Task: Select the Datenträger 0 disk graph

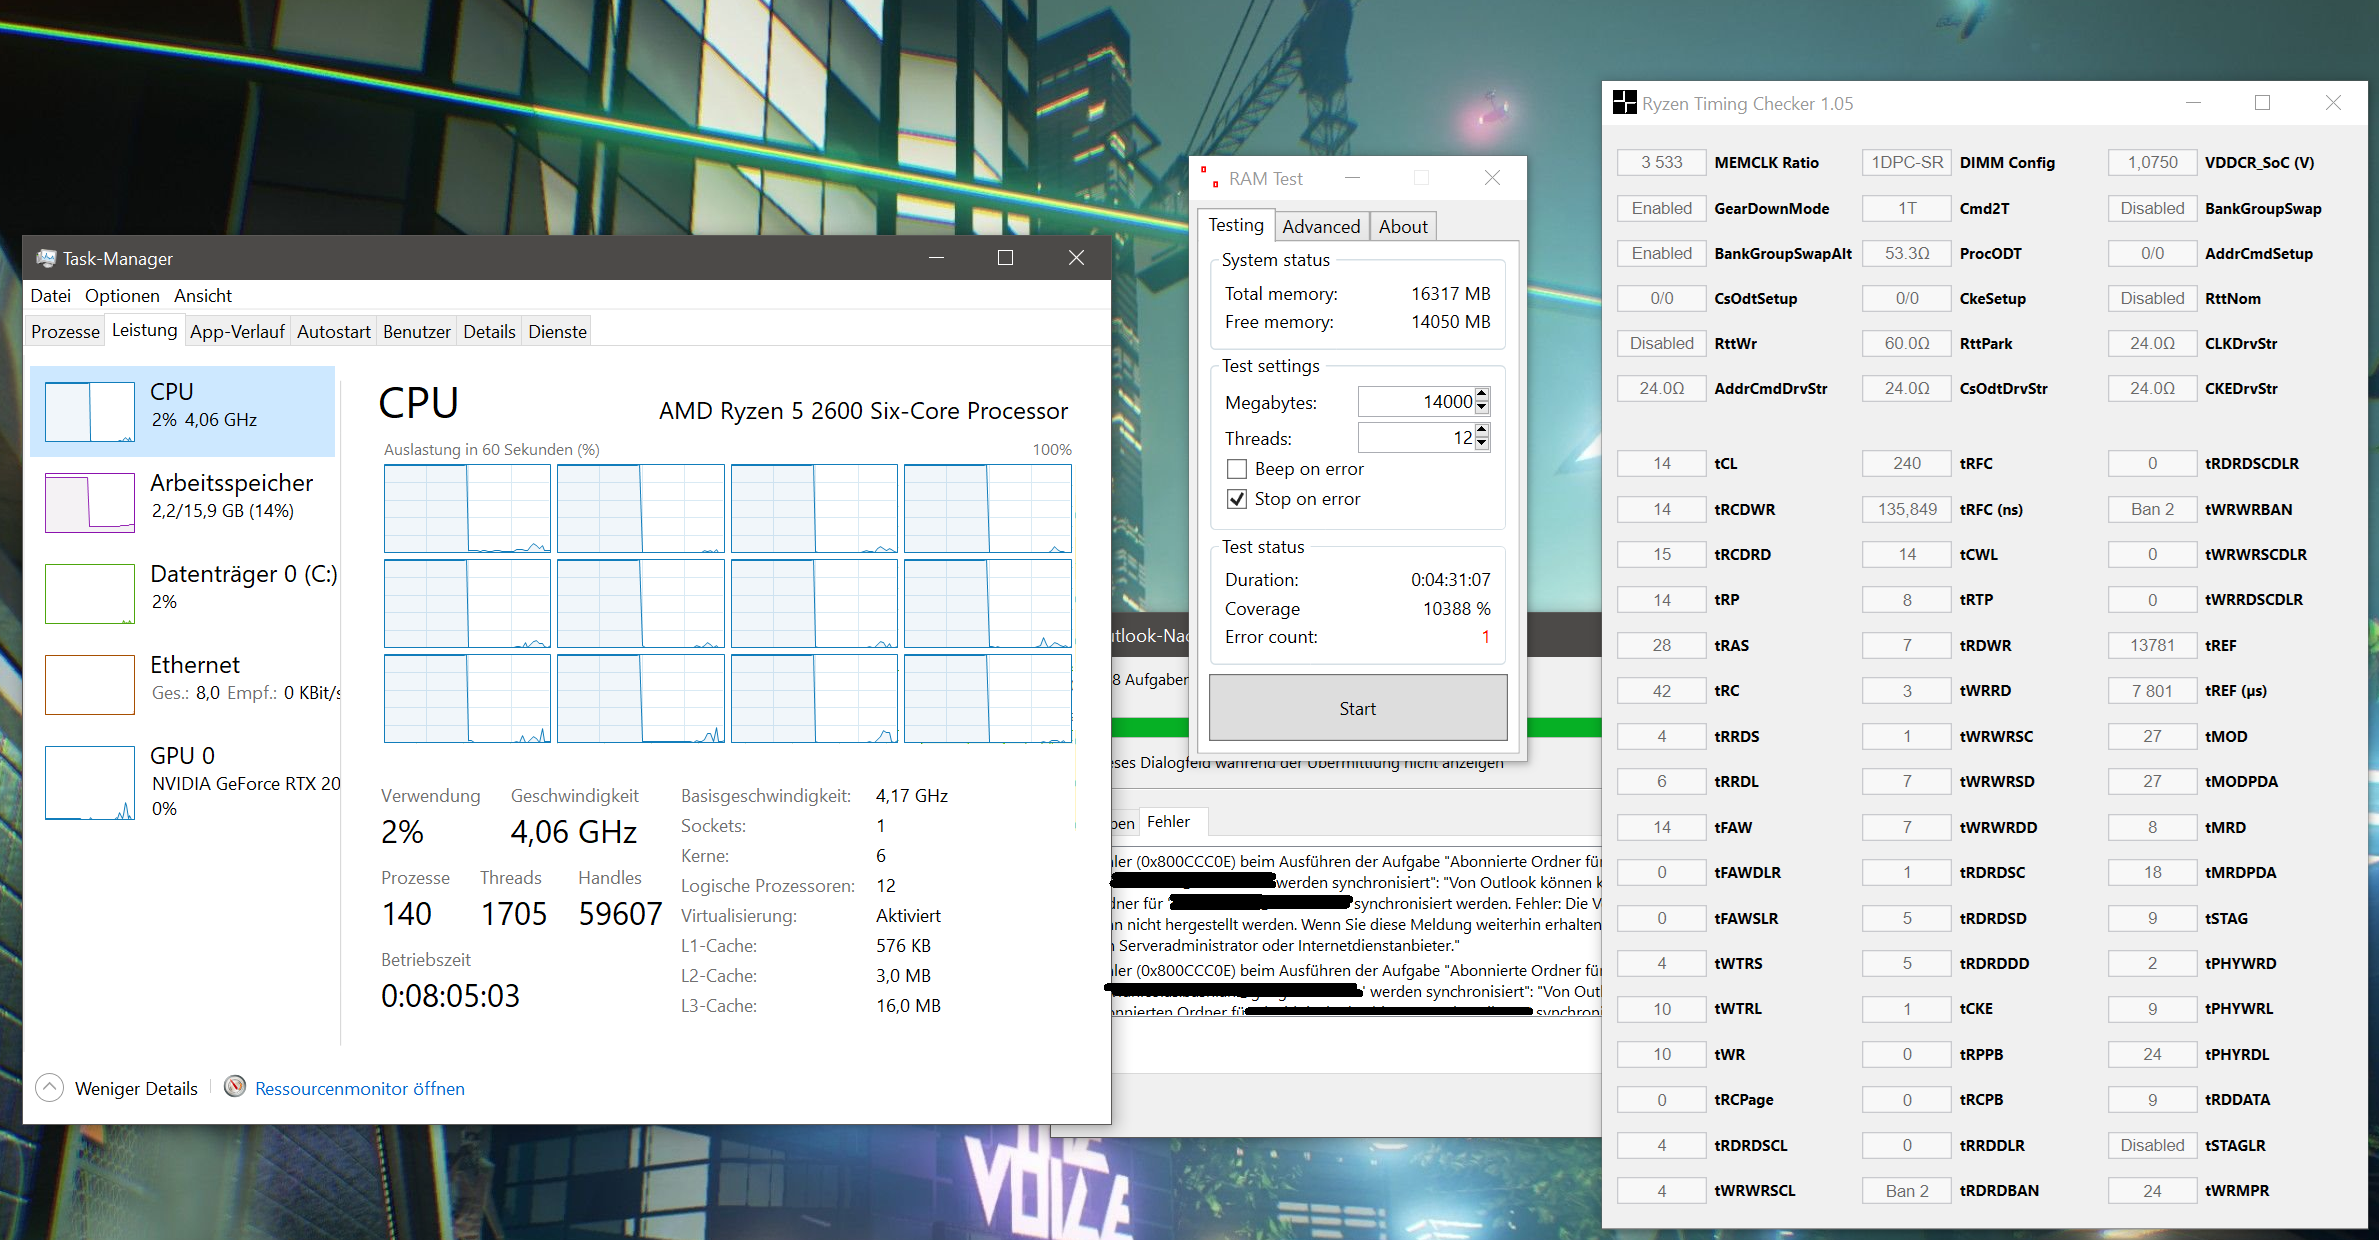Action: tap(90, 593)
